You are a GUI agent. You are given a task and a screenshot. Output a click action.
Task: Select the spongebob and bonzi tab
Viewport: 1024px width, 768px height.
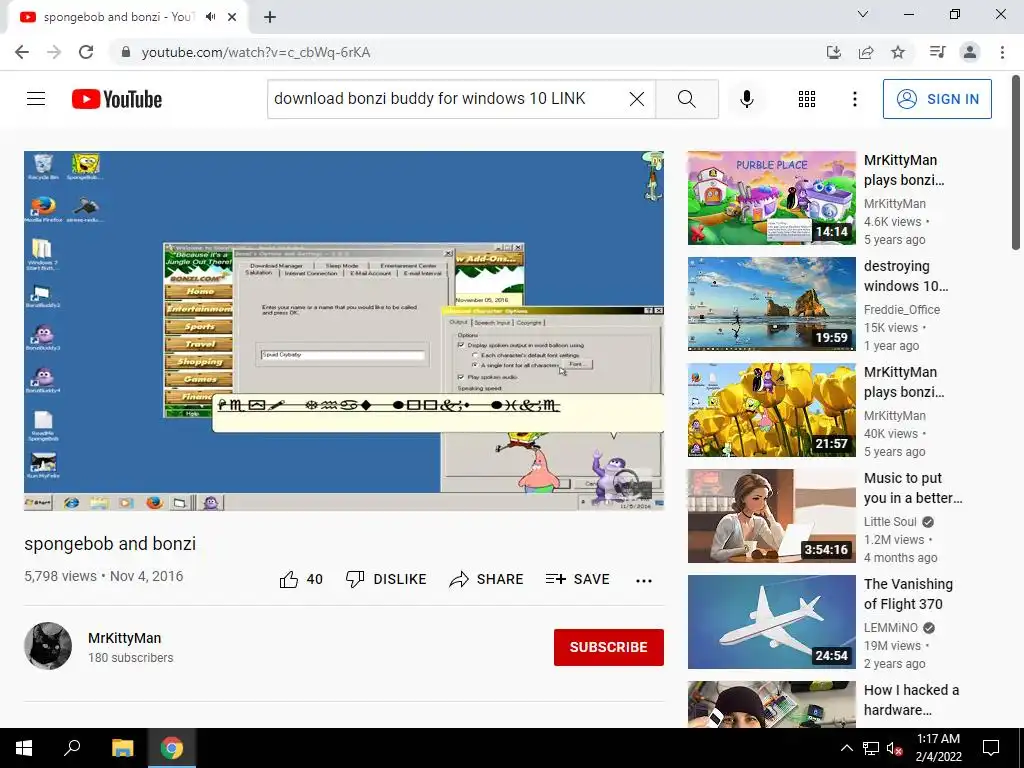(118, 17)
